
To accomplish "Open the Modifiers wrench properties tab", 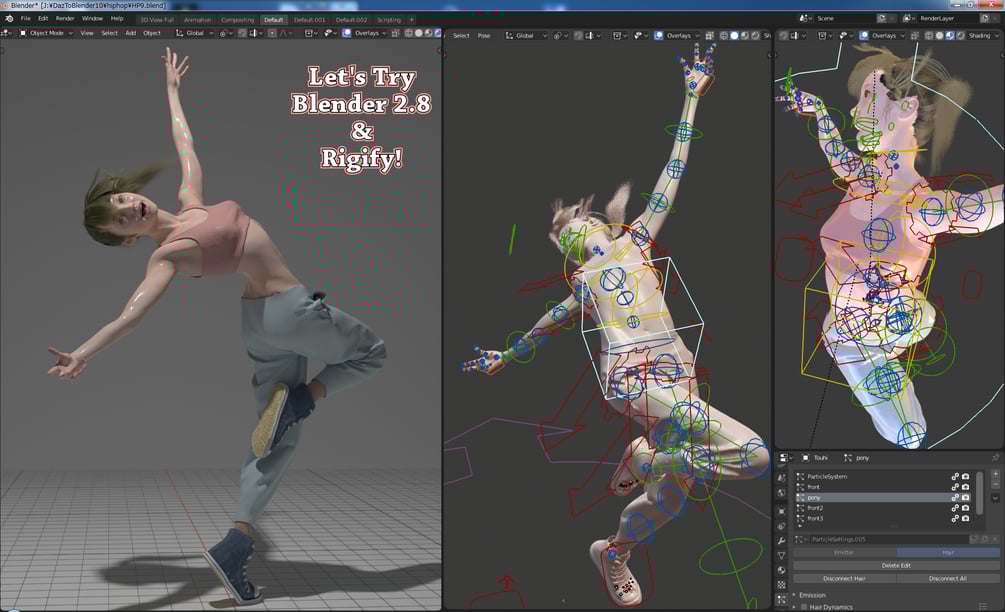I will point(781,541).
